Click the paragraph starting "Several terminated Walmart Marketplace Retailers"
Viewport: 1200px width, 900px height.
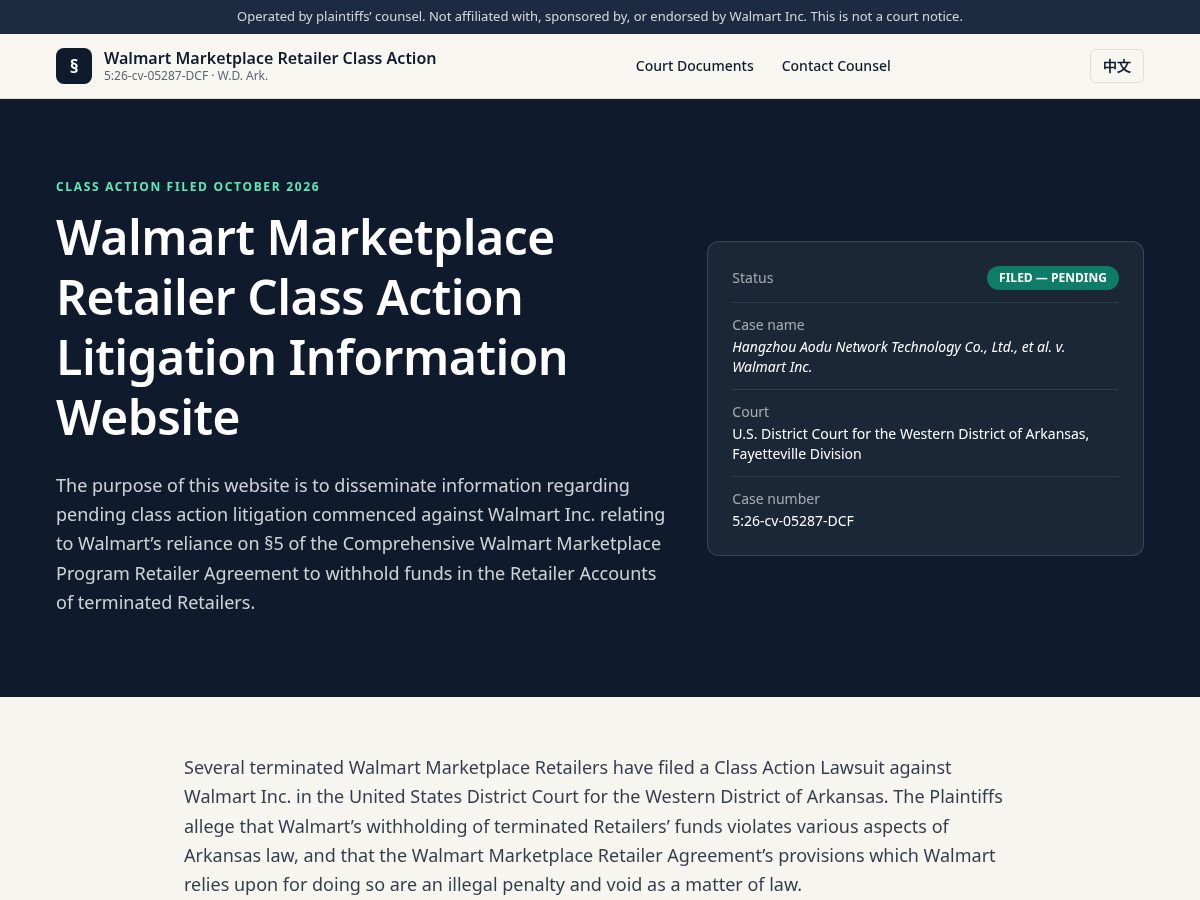(594, 826)
